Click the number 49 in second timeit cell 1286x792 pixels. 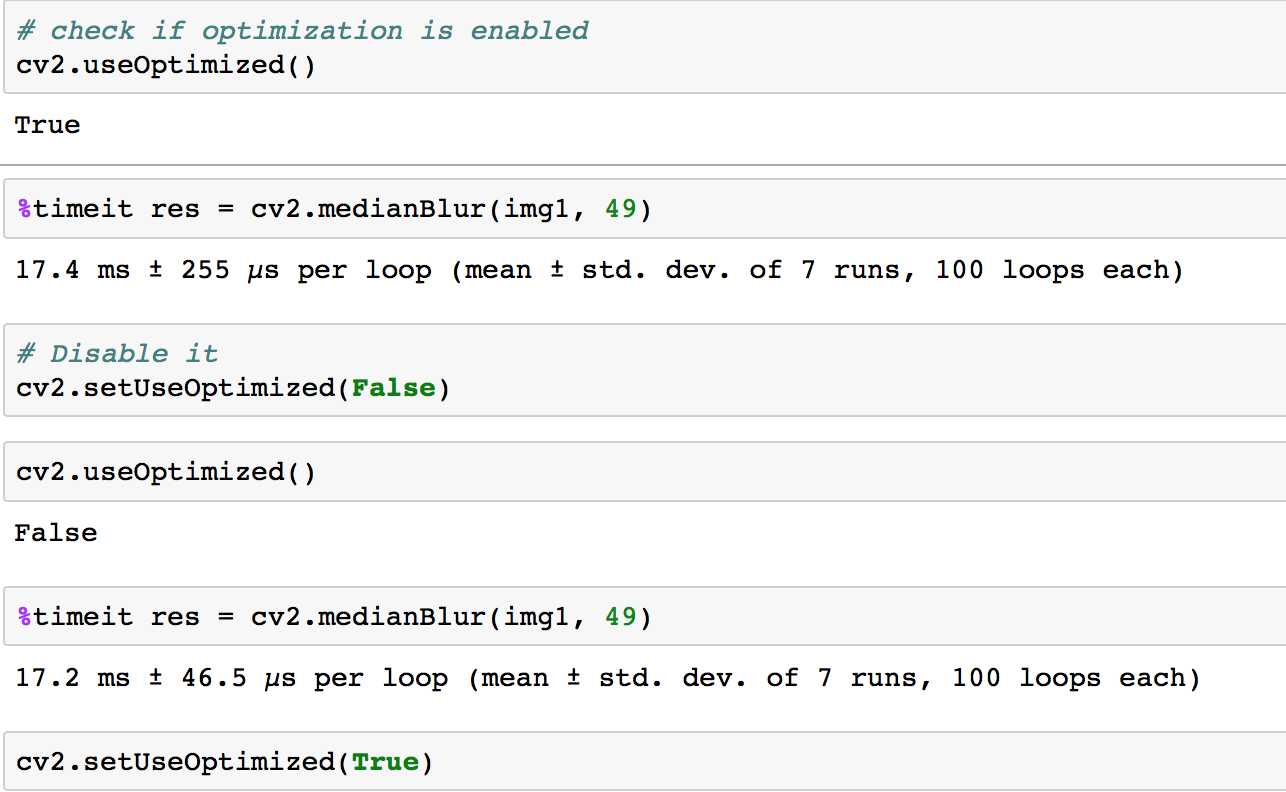tap(620, 617)
